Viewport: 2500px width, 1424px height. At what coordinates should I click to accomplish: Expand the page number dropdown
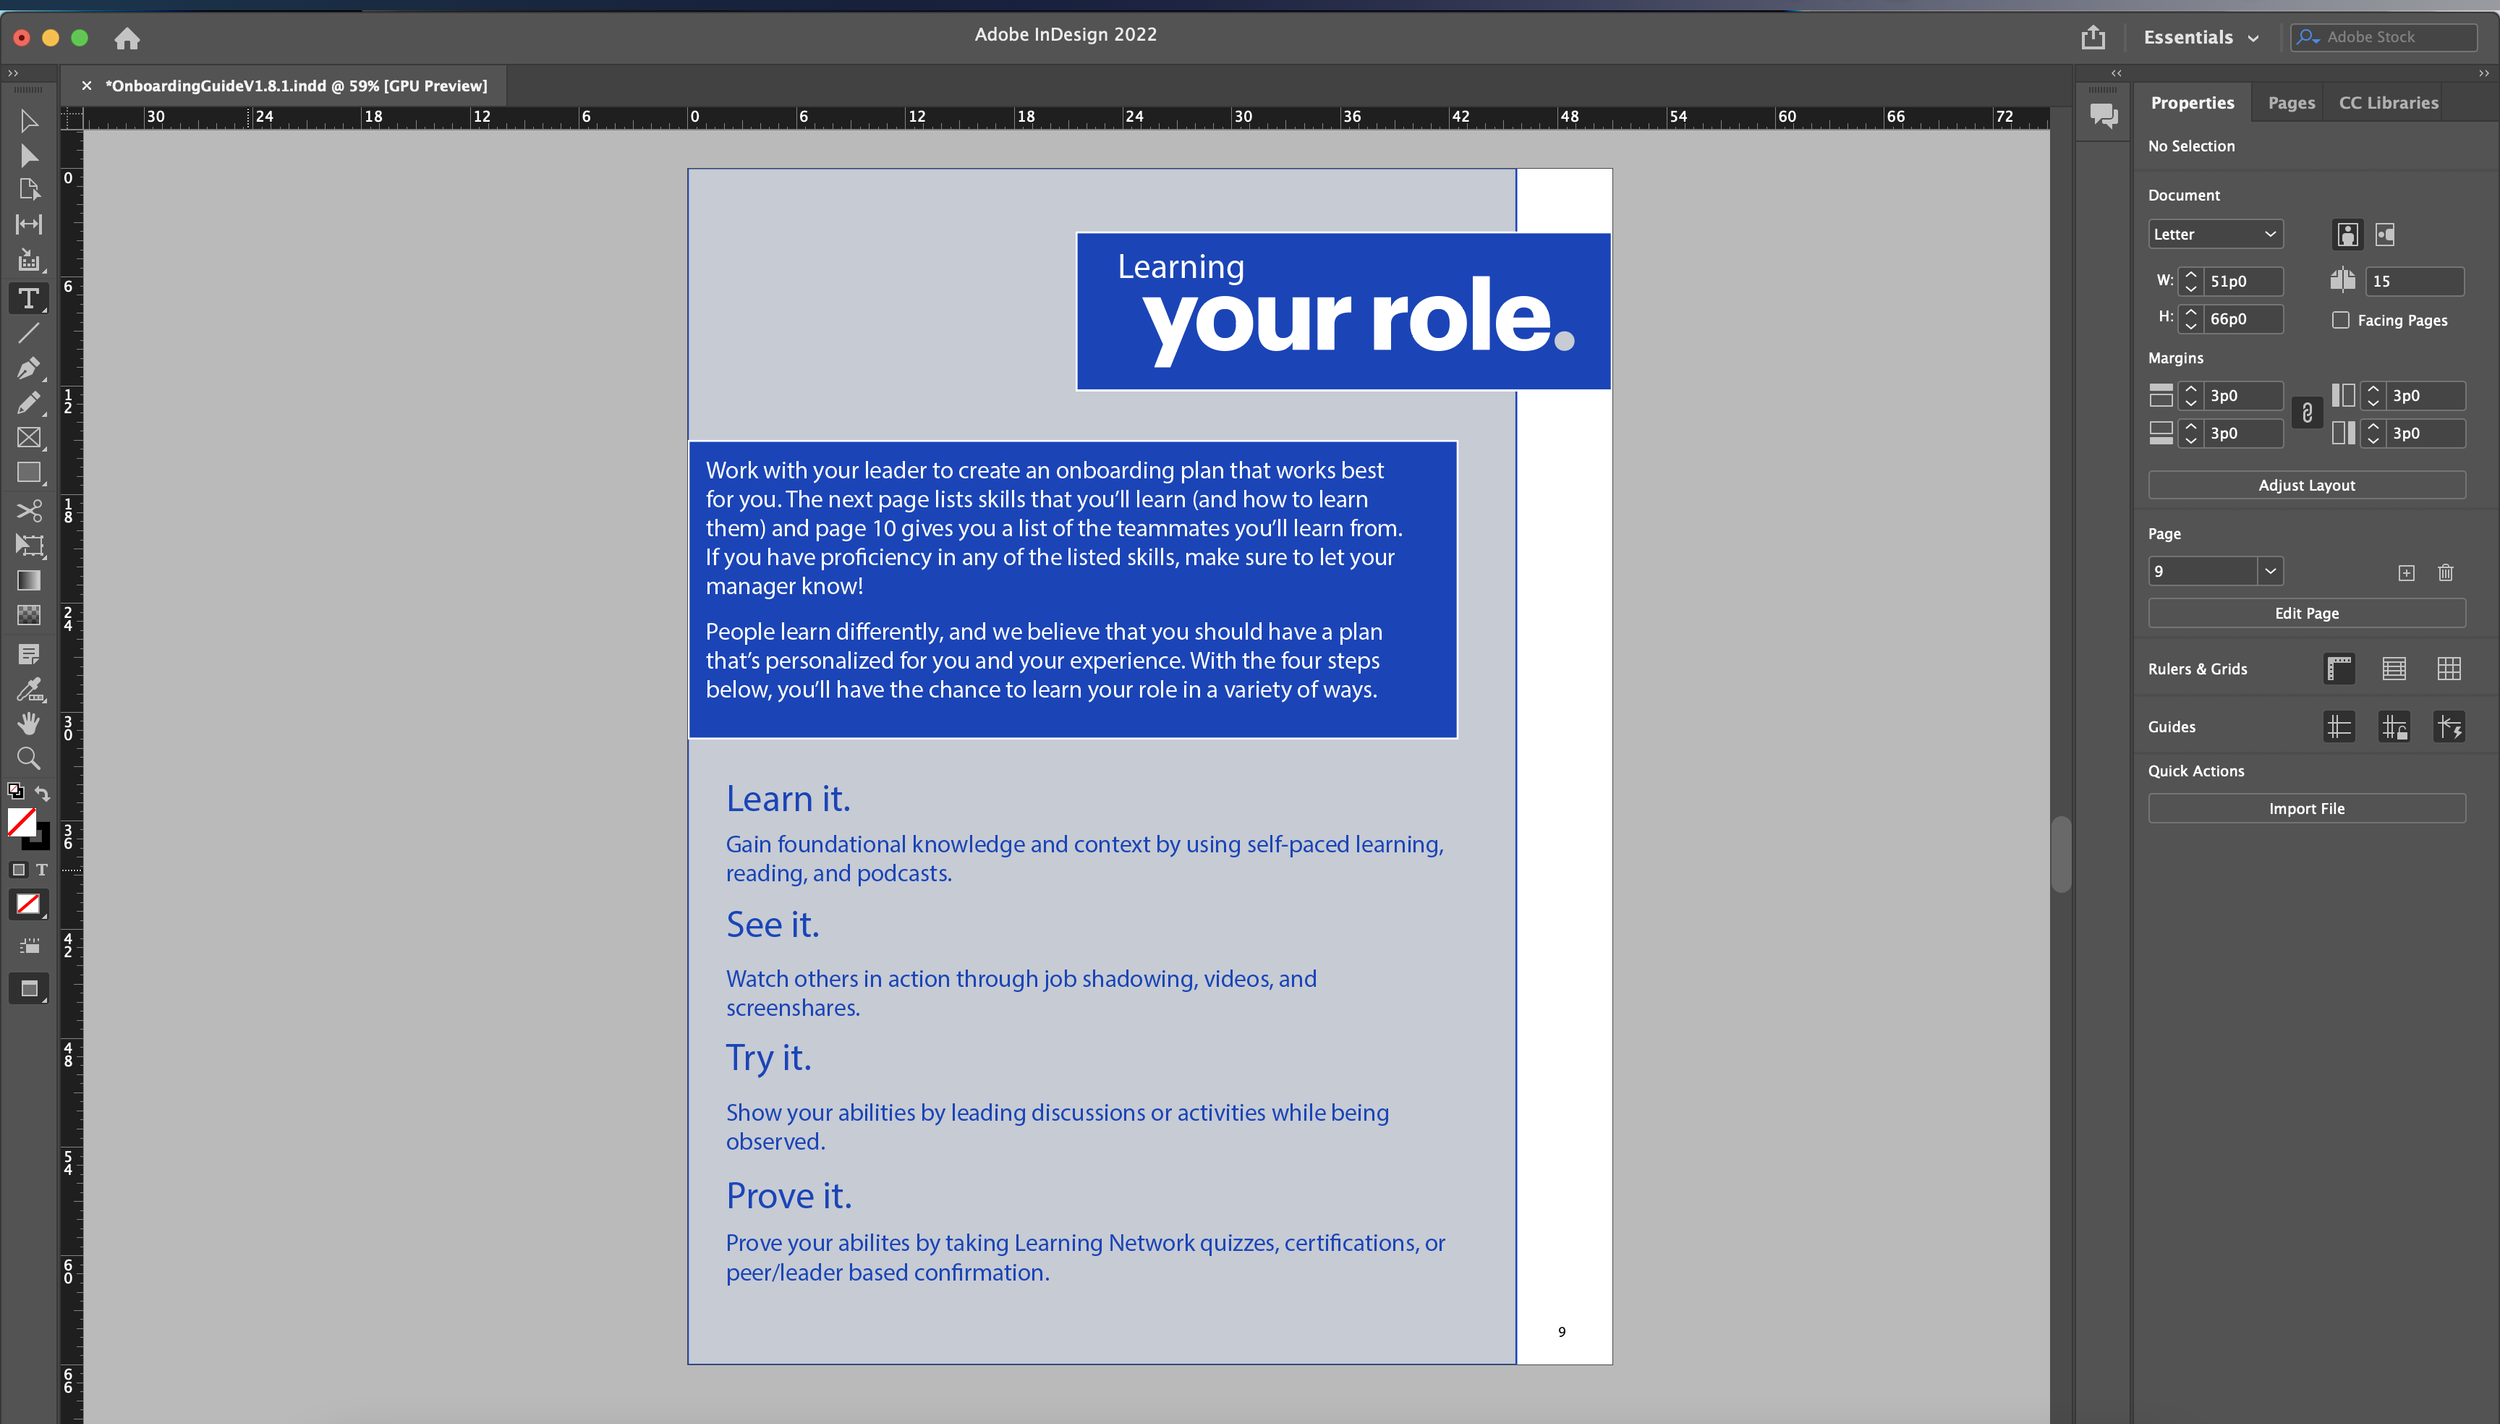pyautogui.click(x=2270, y=571)
